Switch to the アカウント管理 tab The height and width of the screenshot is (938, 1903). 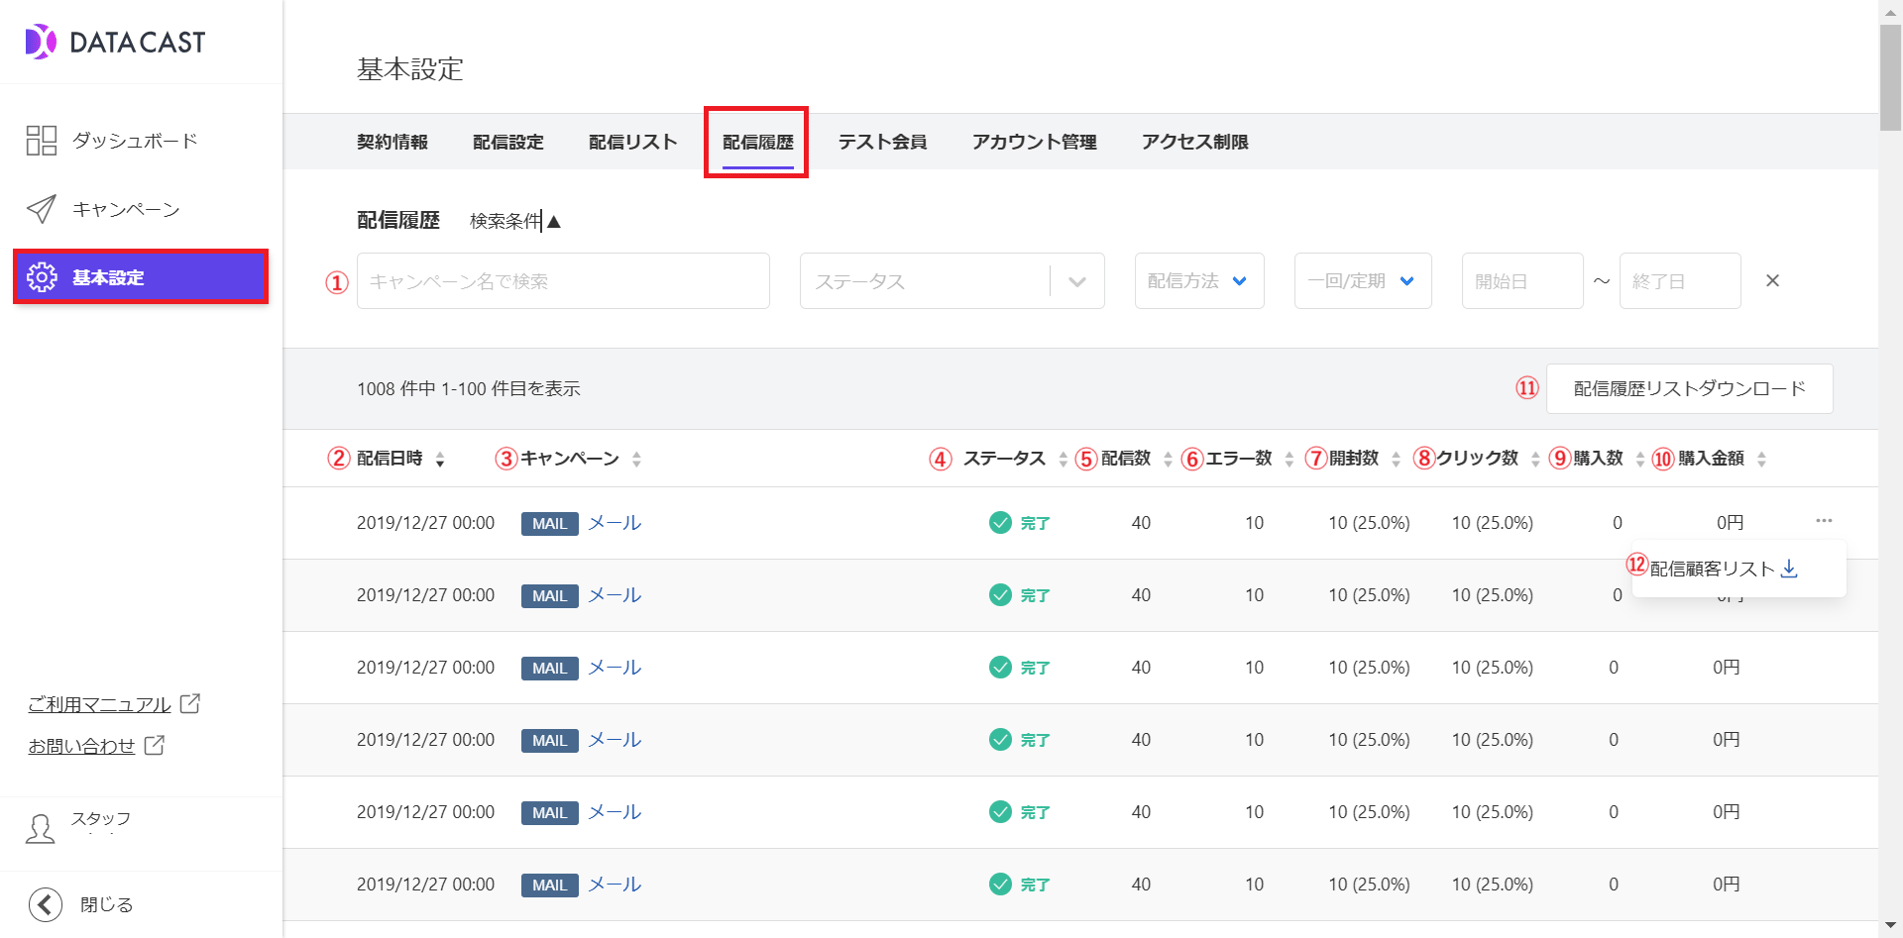click(1034, 142)
